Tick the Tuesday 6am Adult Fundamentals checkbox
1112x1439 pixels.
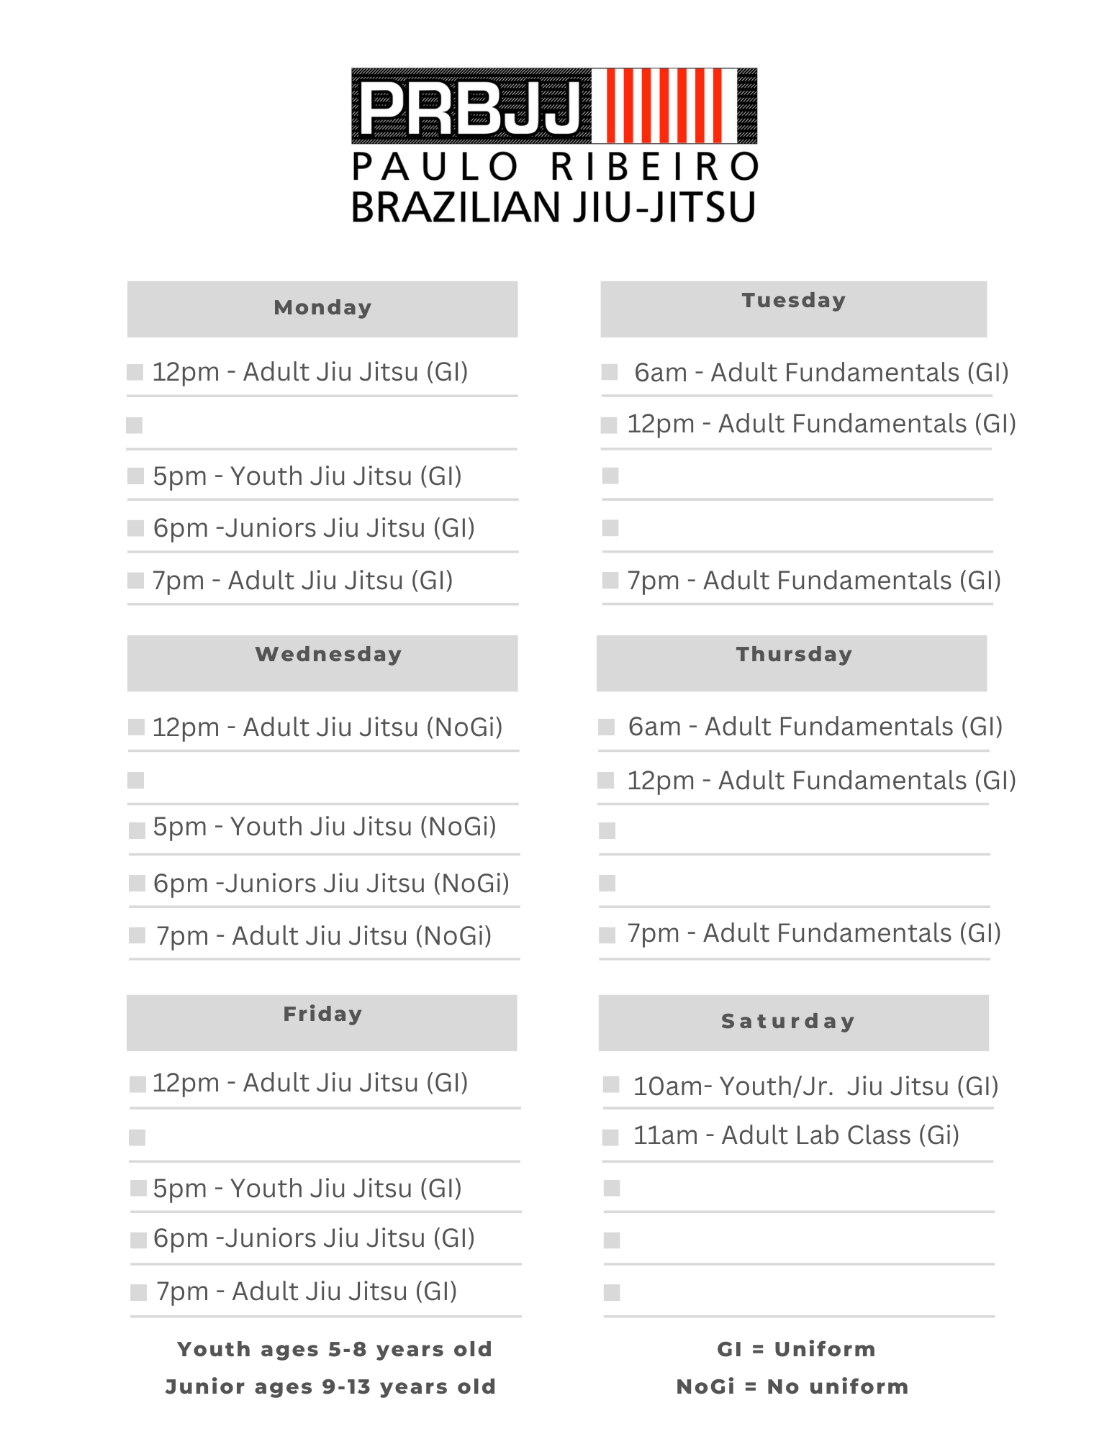(609, 373)
